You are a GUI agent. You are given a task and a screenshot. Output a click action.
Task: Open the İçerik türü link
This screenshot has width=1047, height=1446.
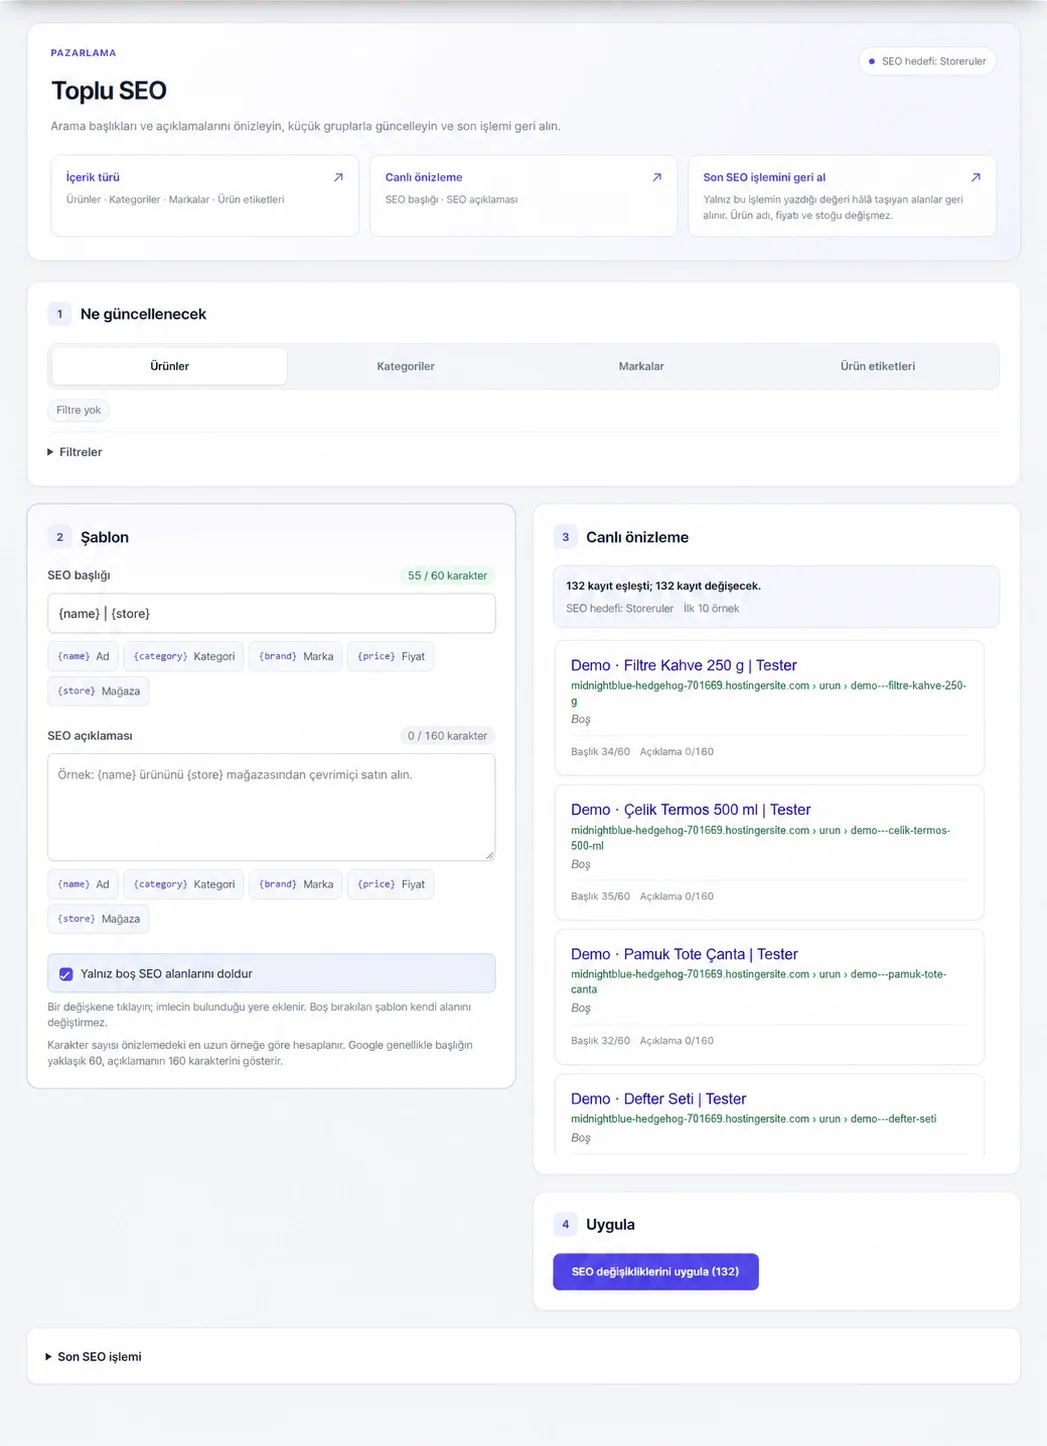[93, 177]
